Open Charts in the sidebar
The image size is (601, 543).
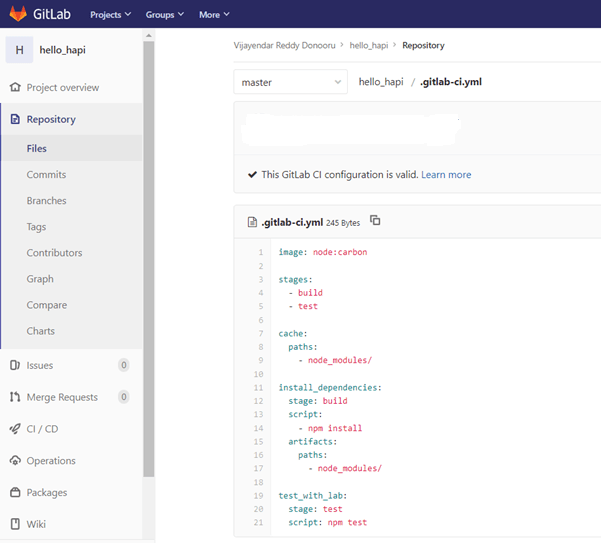coord(41,331)
